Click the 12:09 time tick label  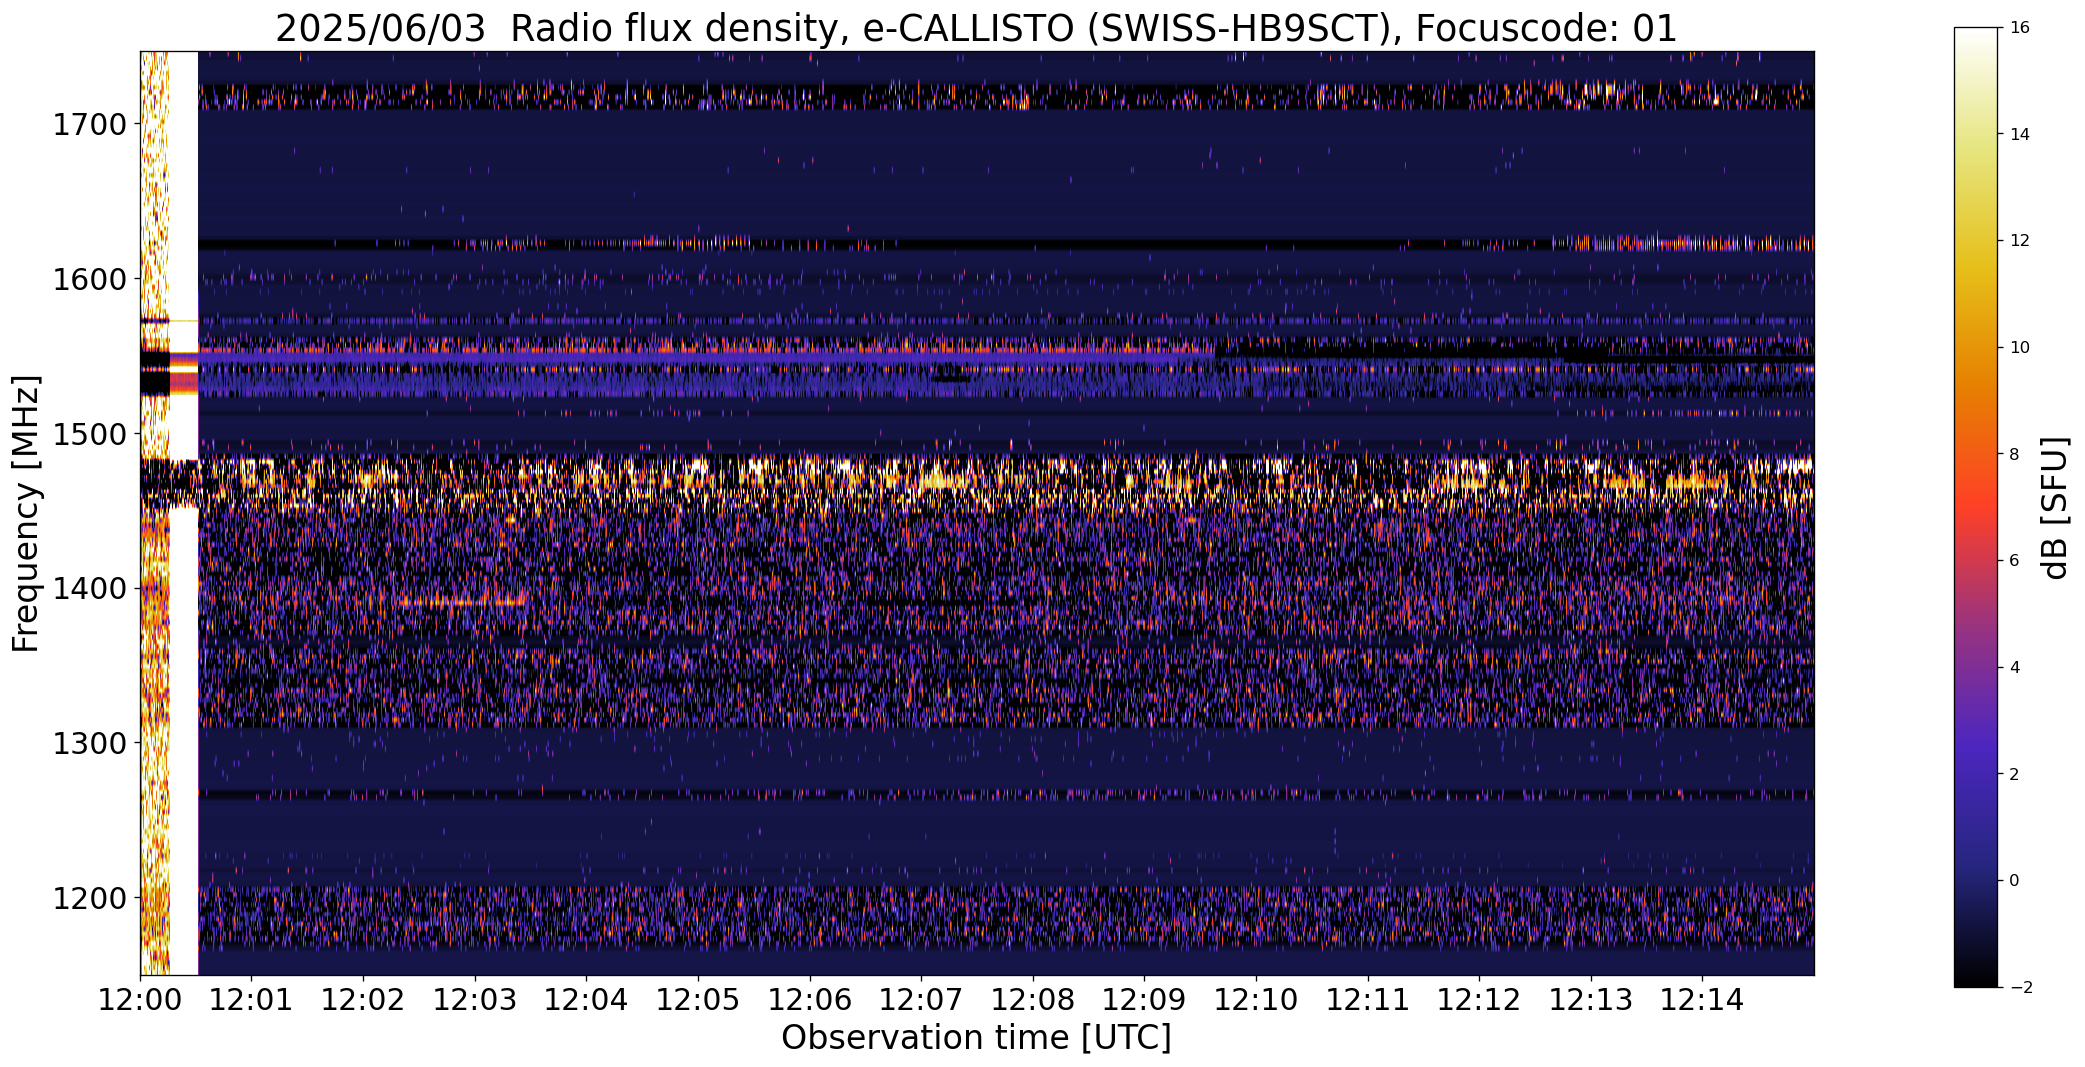tap(1144, 999)
